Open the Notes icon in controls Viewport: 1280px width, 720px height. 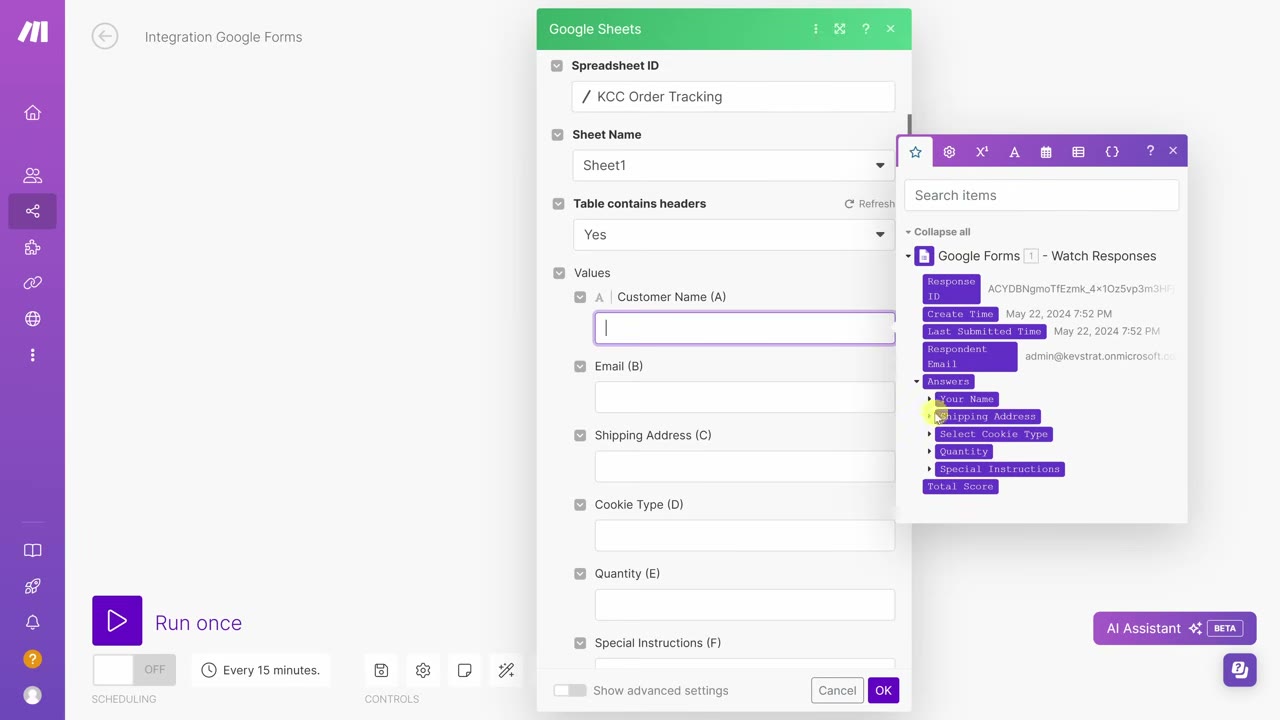[465, 670]
